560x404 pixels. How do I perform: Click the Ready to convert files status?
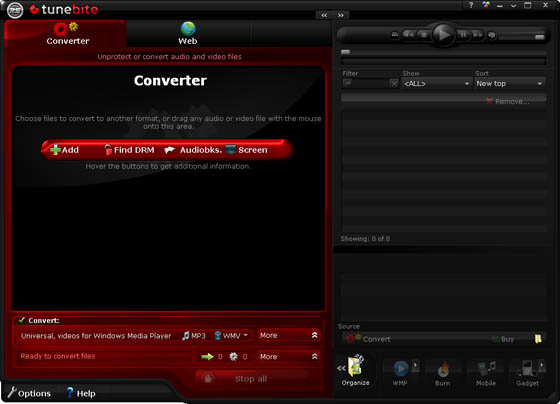58,356
